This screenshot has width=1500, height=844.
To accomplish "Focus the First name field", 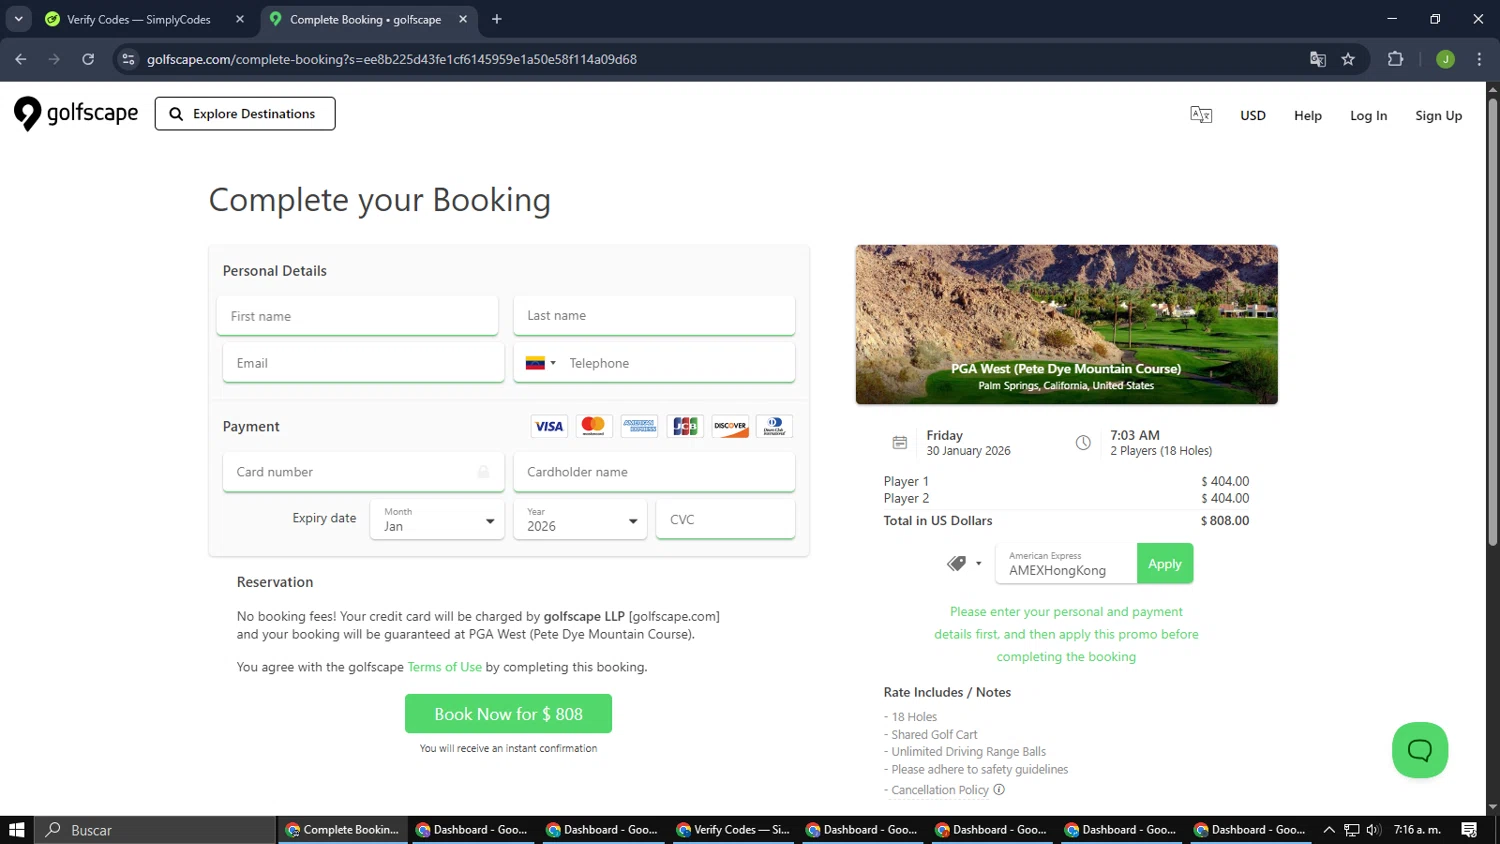I will 357,316.
